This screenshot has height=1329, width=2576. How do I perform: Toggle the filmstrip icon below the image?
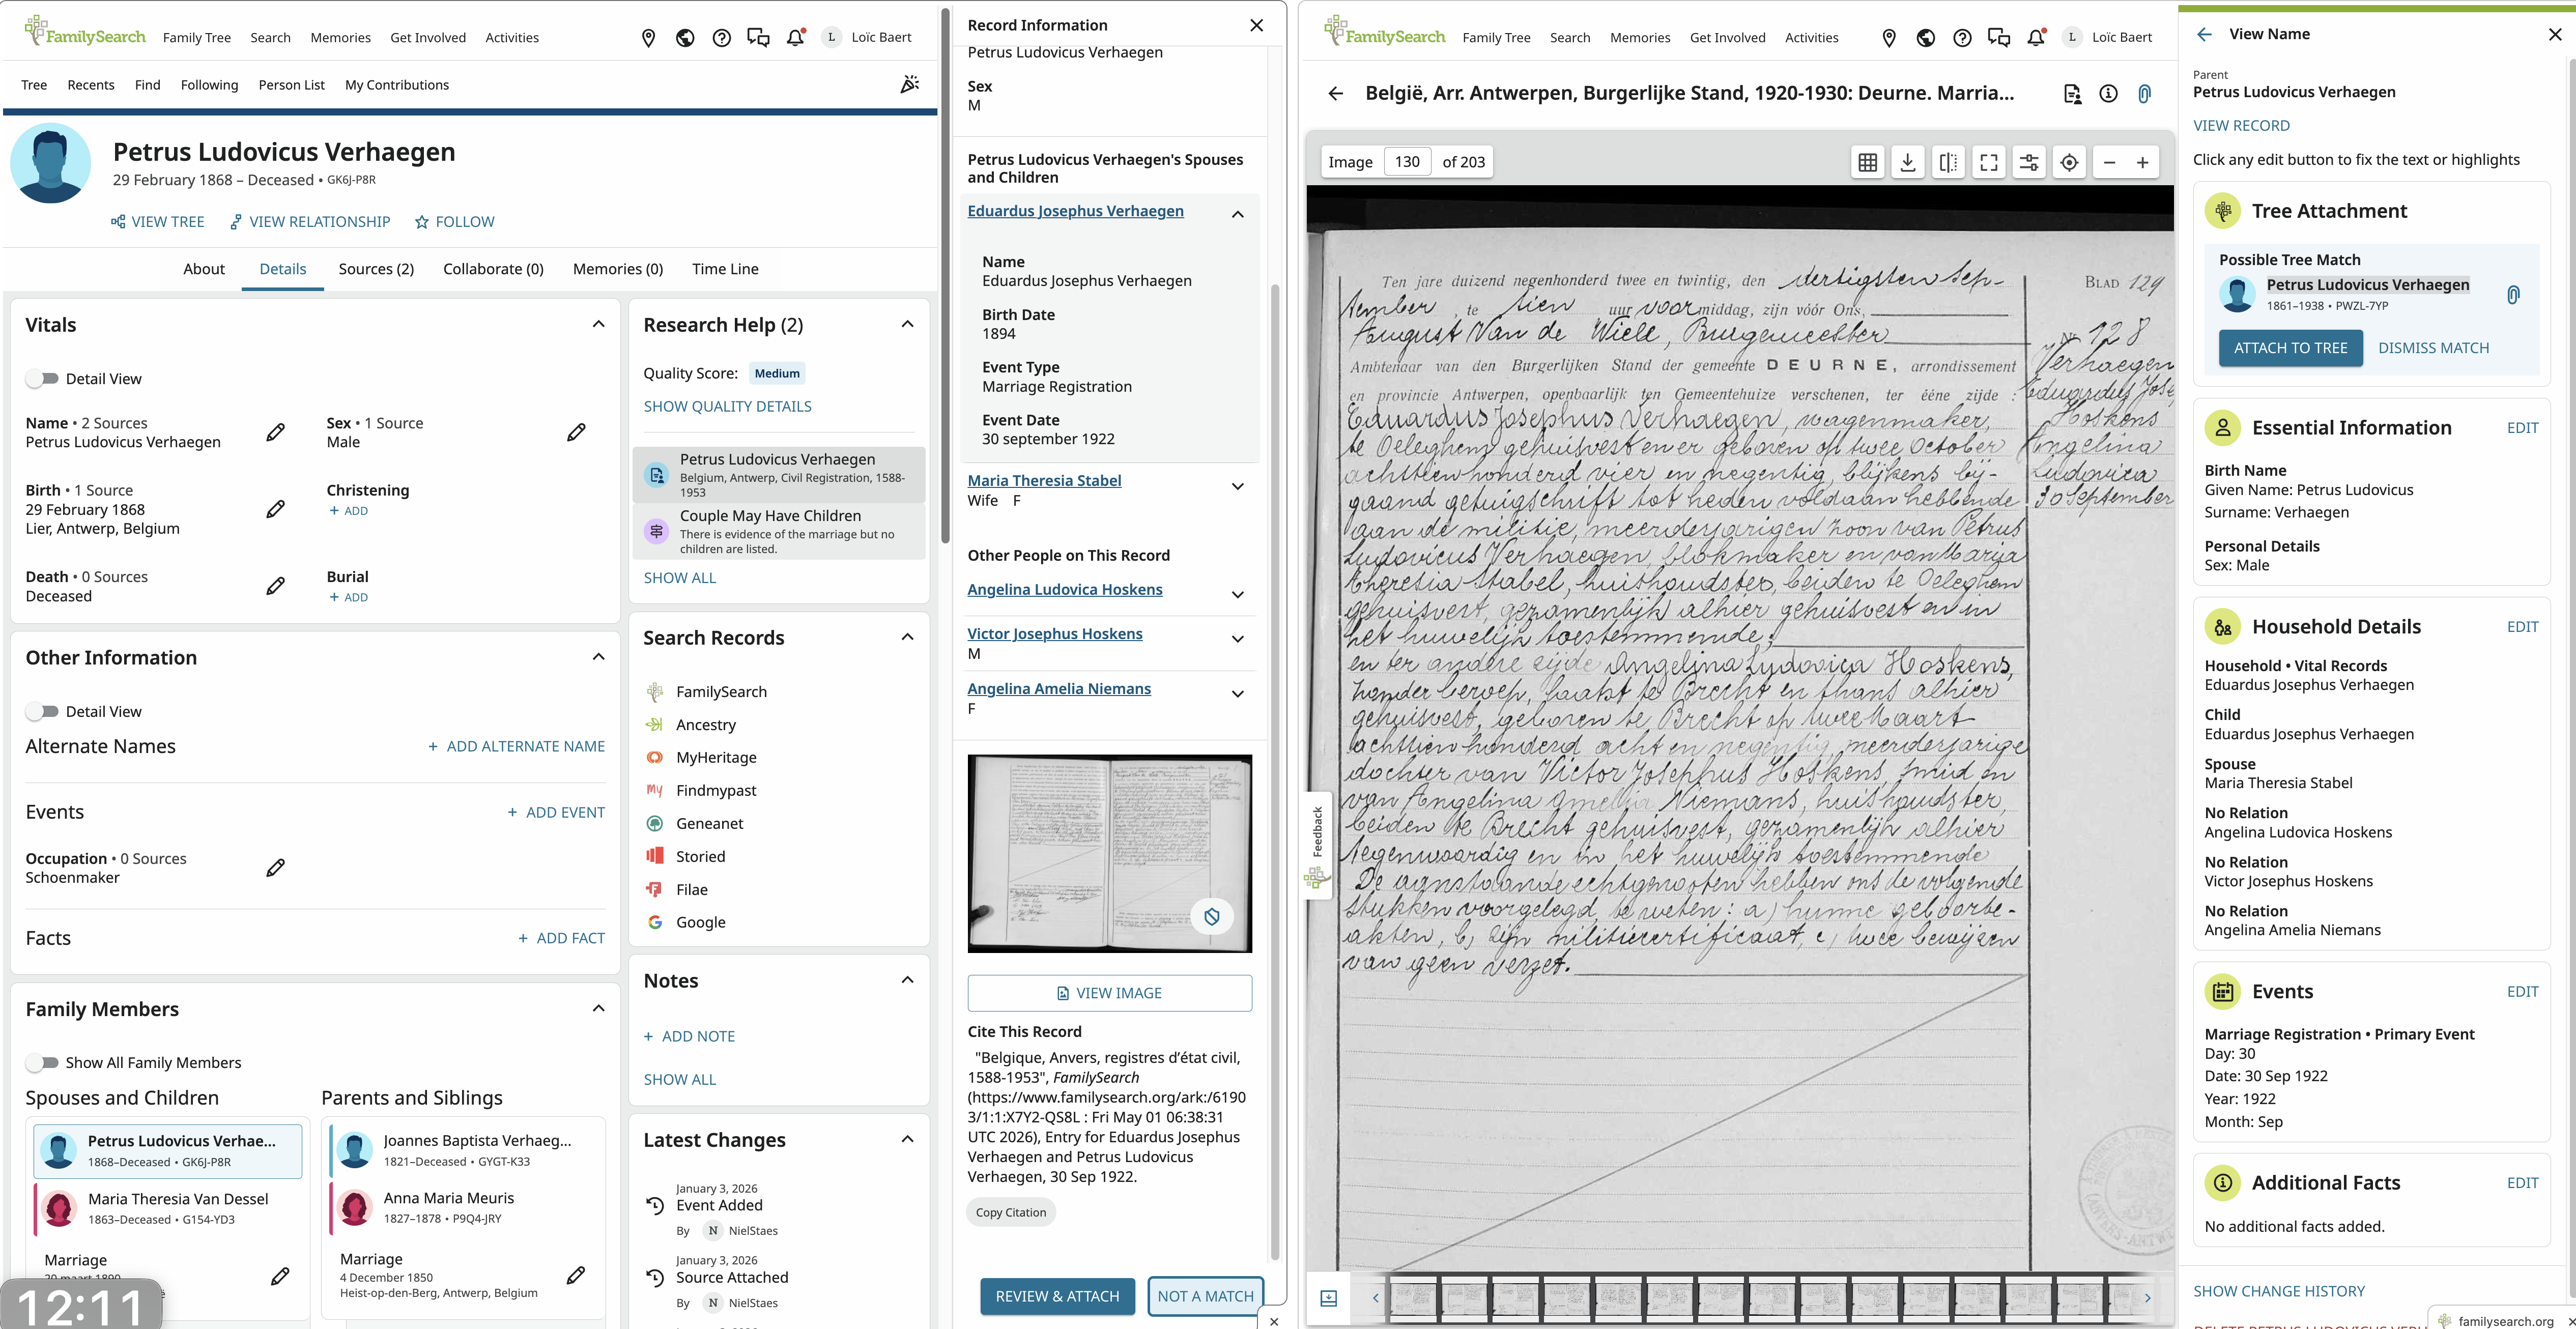pos(1328,1298)
